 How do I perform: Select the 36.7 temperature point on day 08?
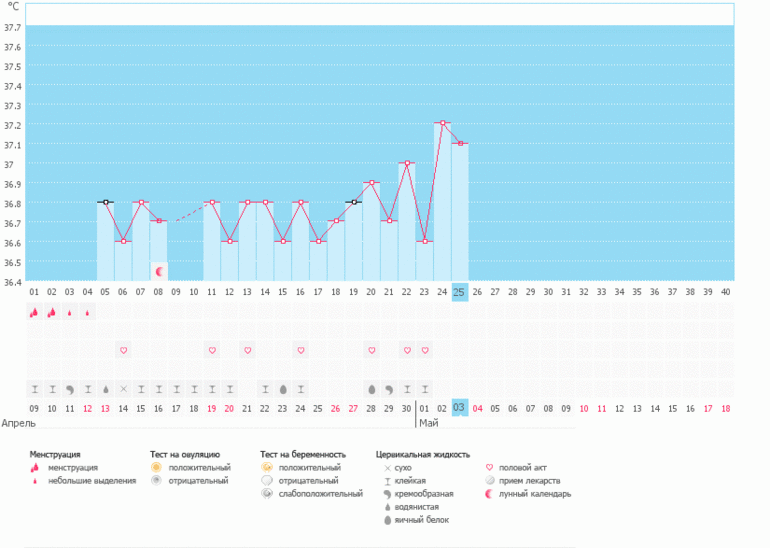pyautogui.click(x=159, y=221)
